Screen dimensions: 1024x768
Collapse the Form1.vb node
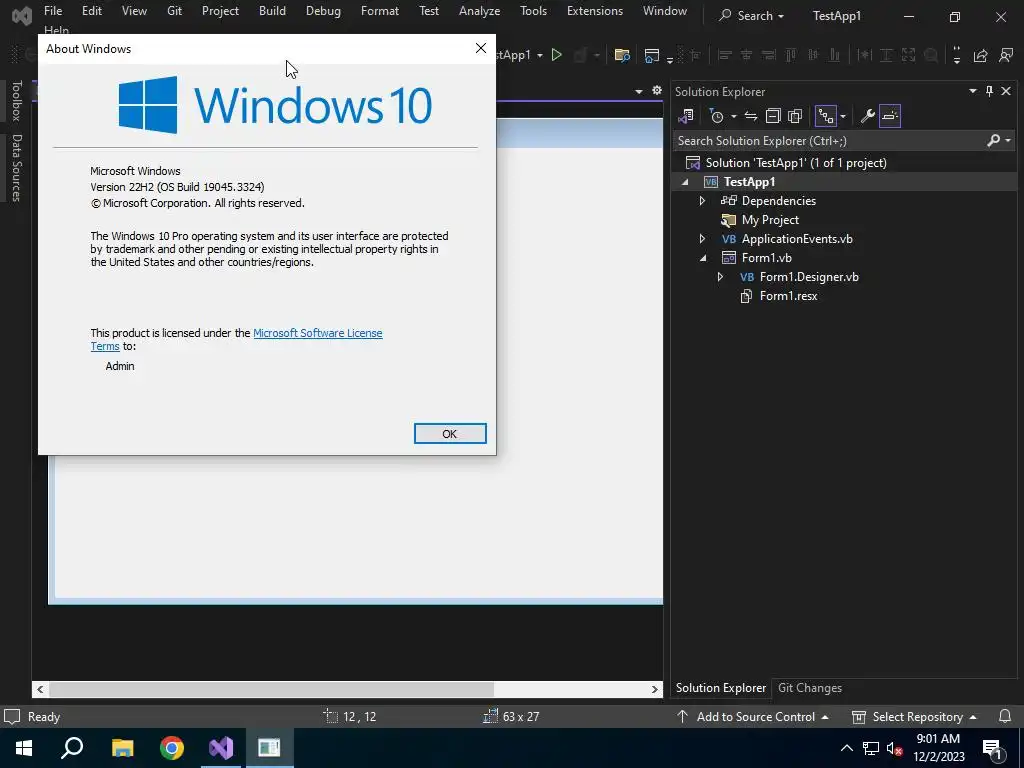click(x=703, y=258)
